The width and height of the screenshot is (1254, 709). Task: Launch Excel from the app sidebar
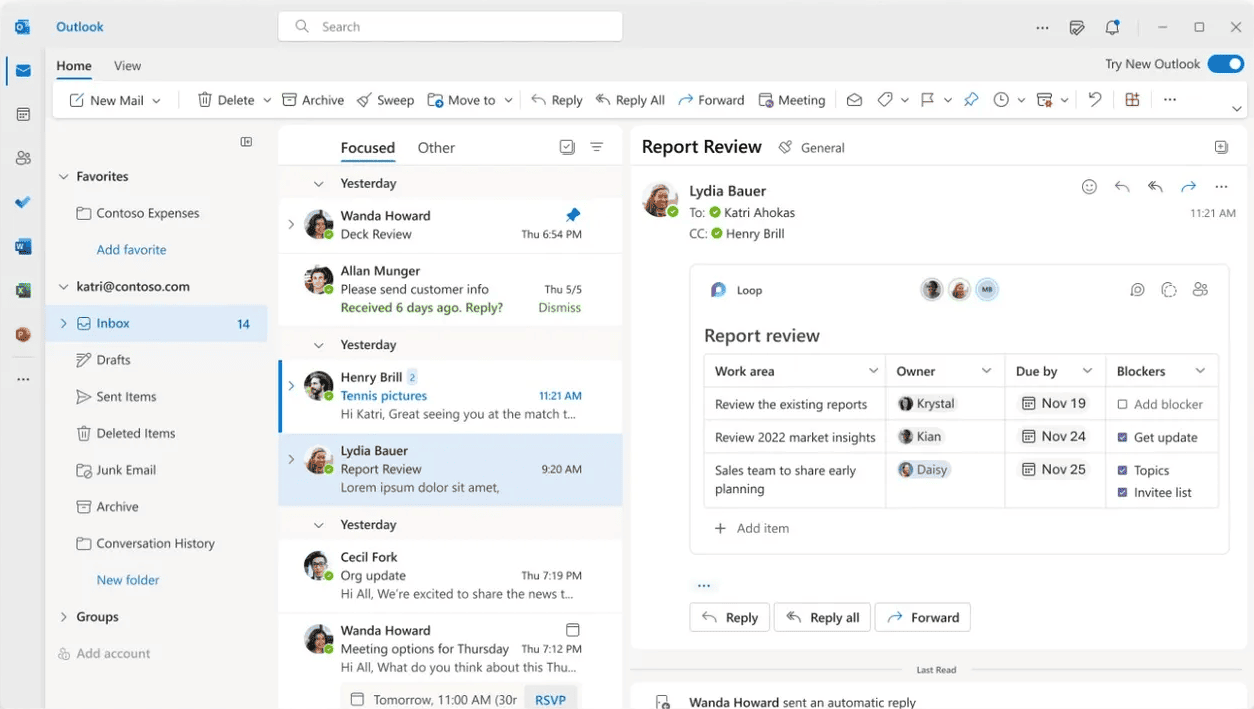(22, 290)
